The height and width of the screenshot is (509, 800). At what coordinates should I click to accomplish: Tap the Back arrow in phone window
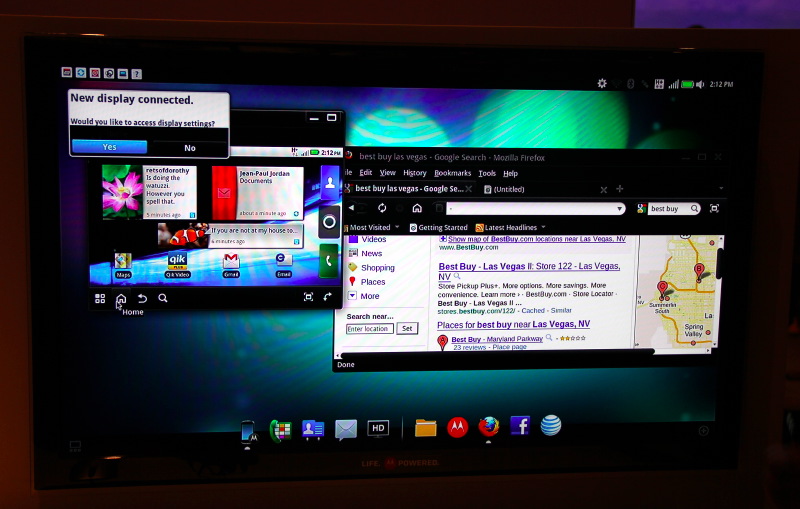[x=142, y=298]
